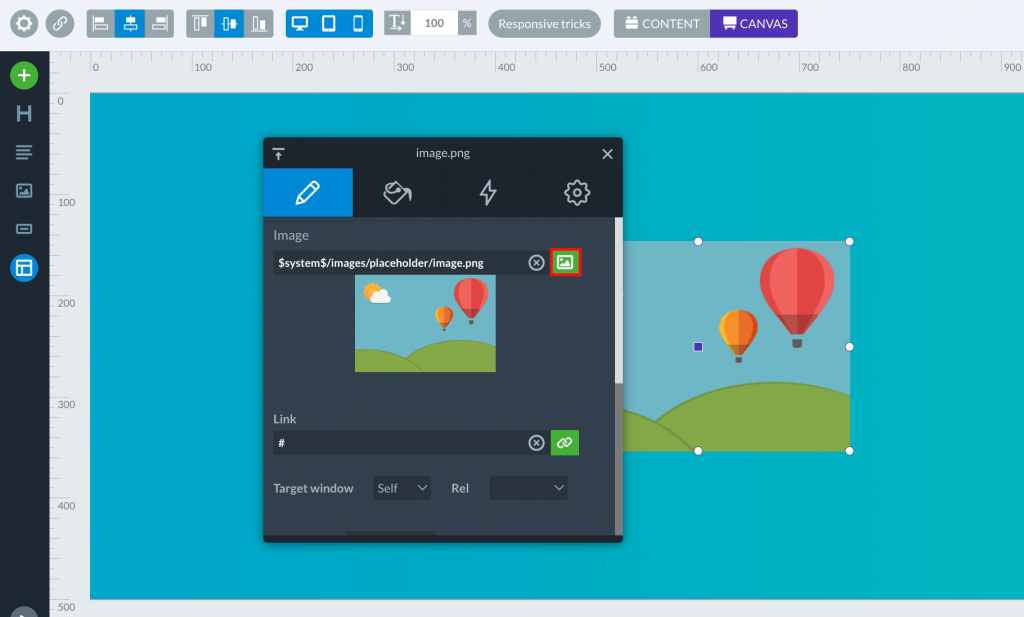Viewport: 1024px width, 617px height.
Task: Switch to desktop device view
Action: pos(300,24)
